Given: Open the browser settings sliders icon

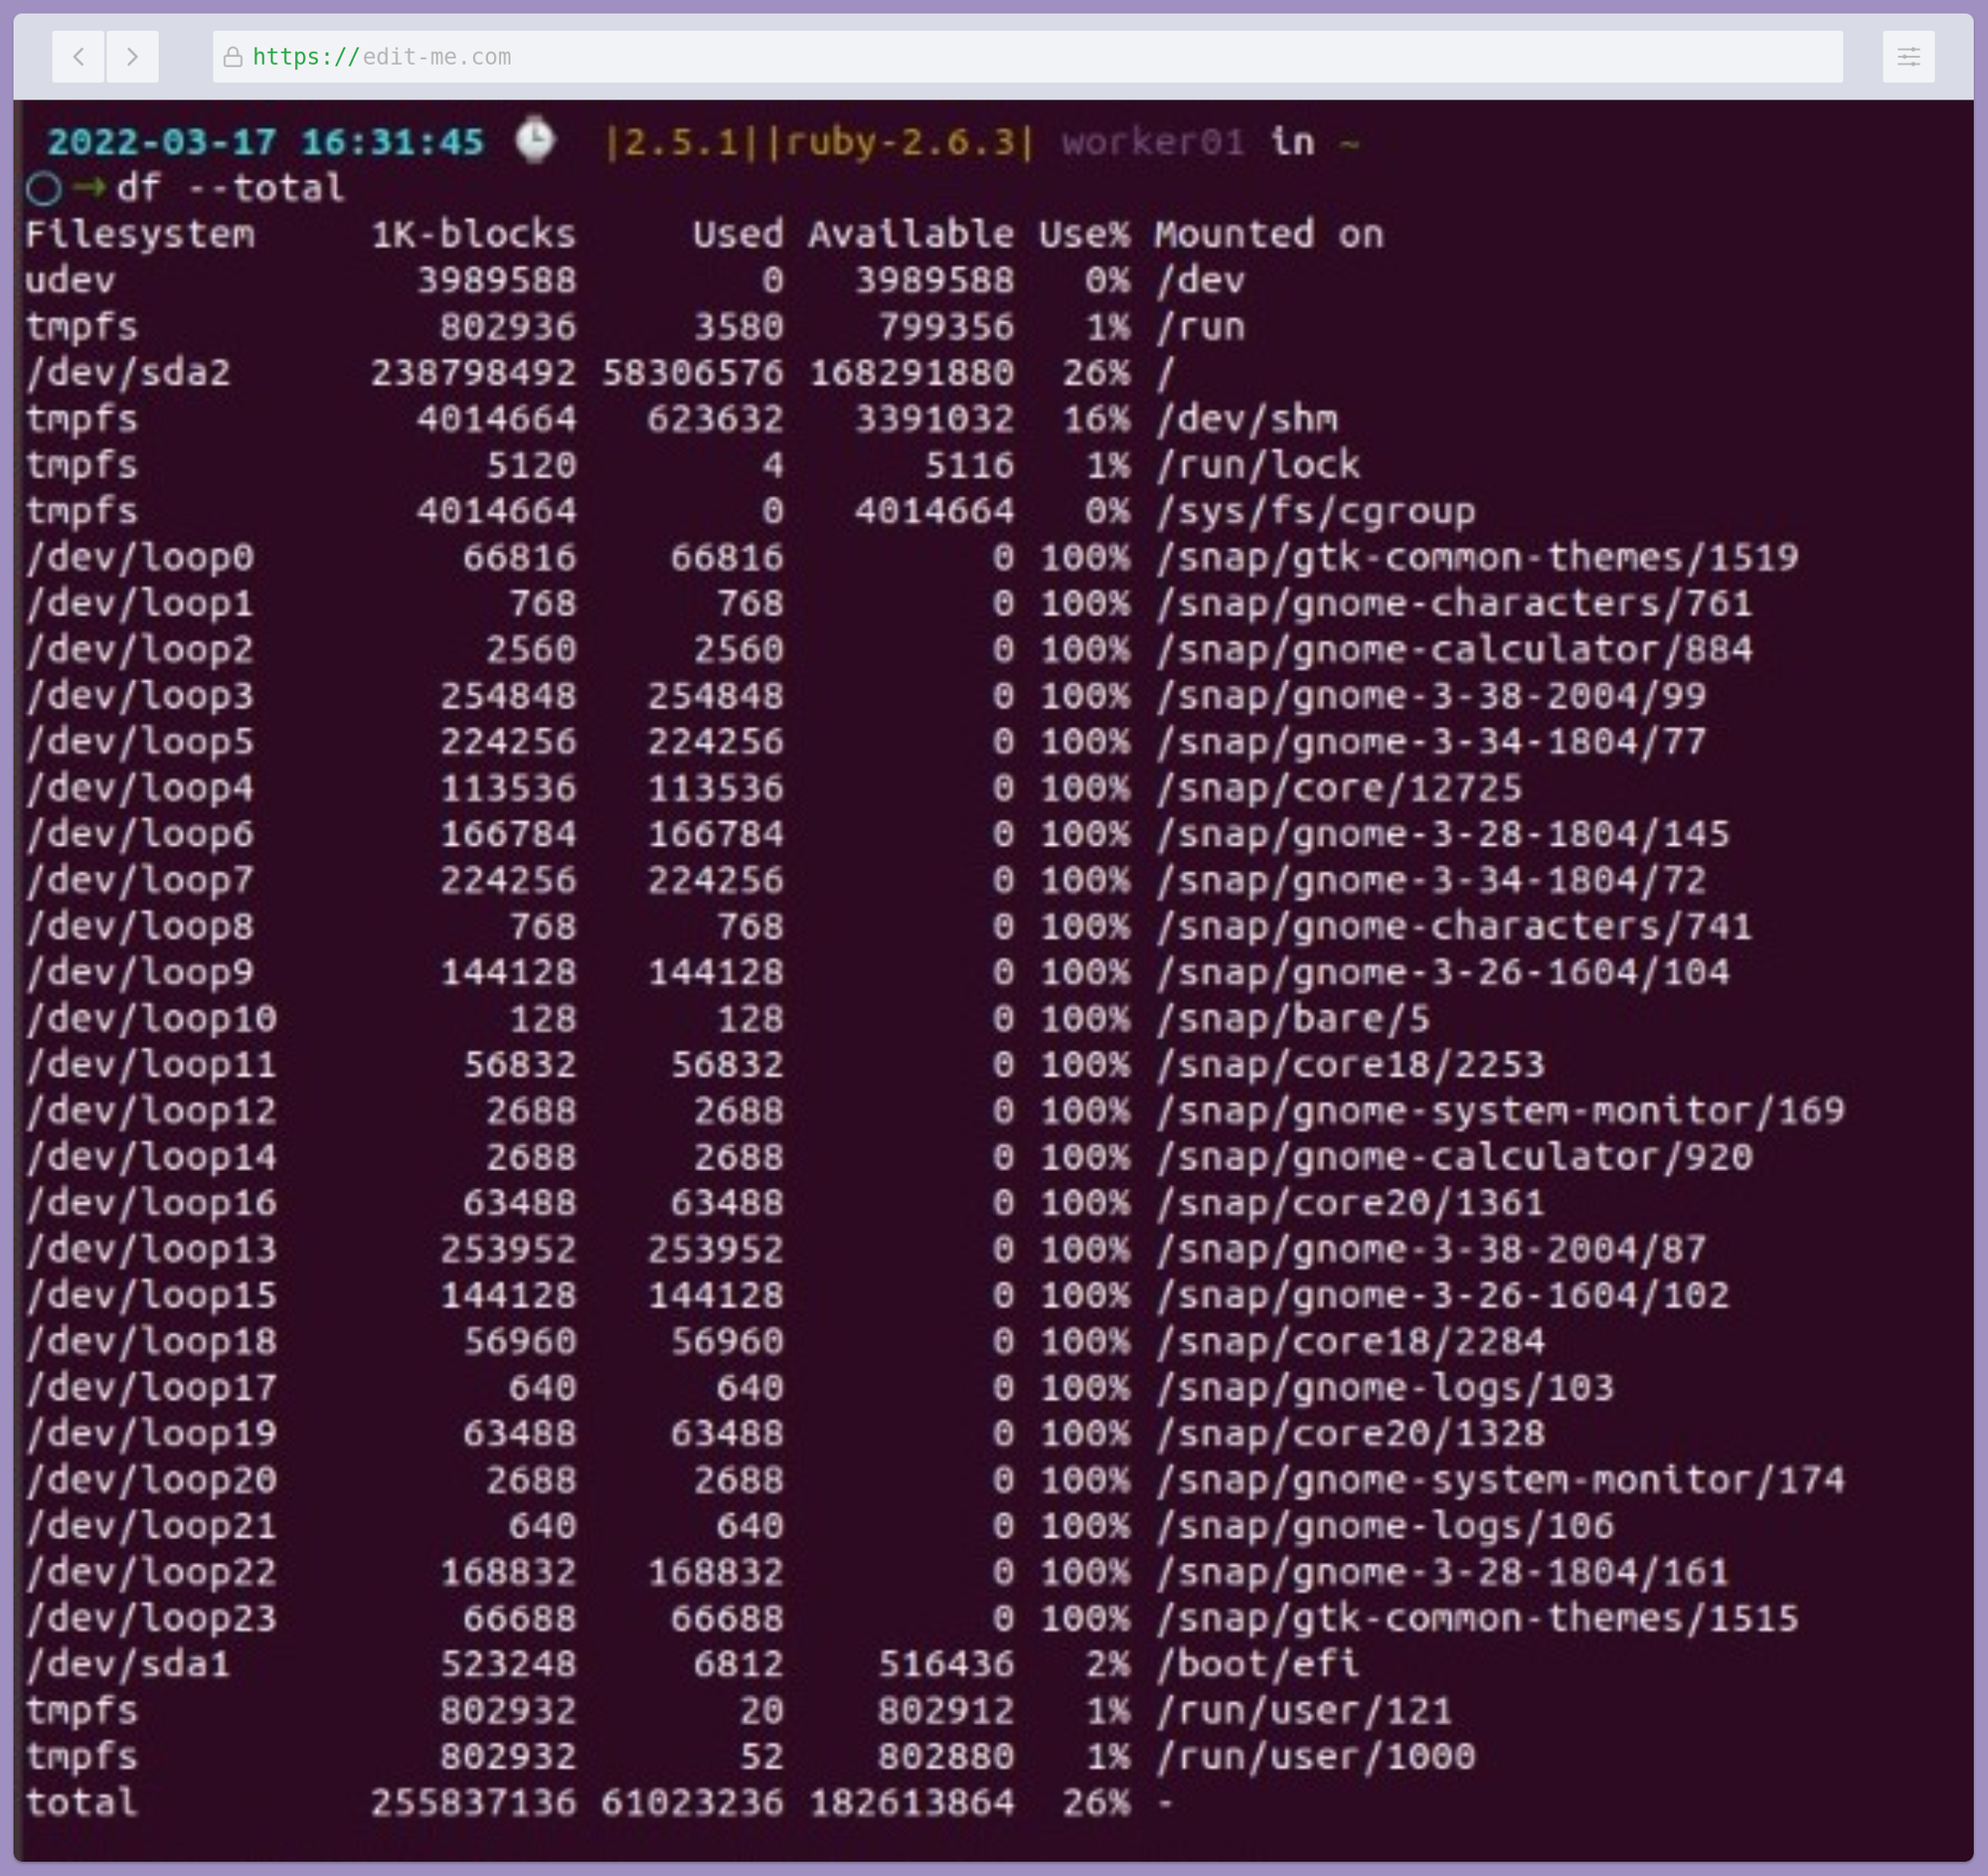Looking at the screenshot, I should coord(1908,57).
